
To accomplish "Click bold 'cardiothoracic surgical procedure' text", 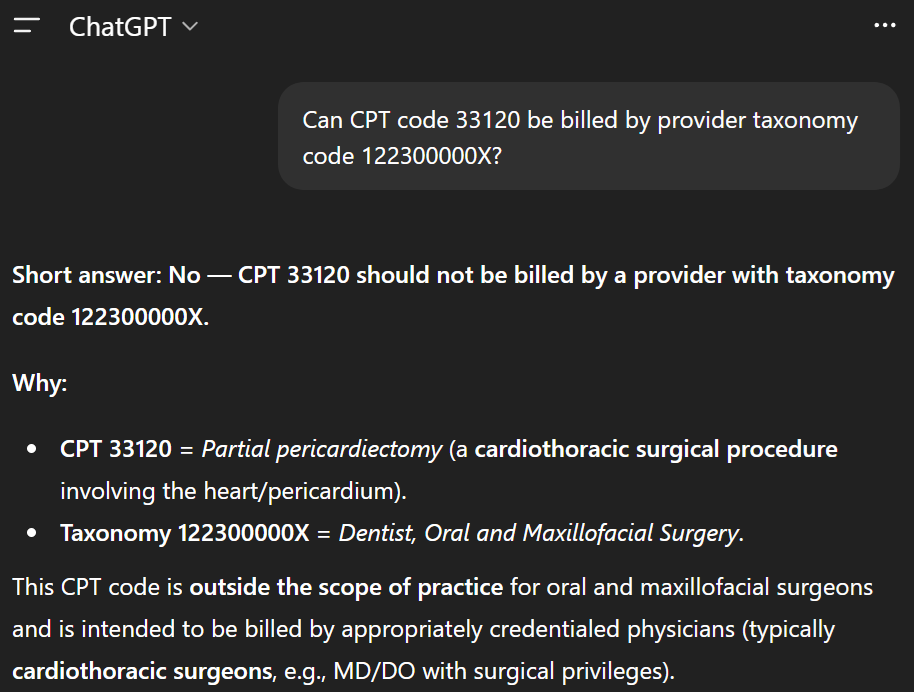I will coord(655,449).
